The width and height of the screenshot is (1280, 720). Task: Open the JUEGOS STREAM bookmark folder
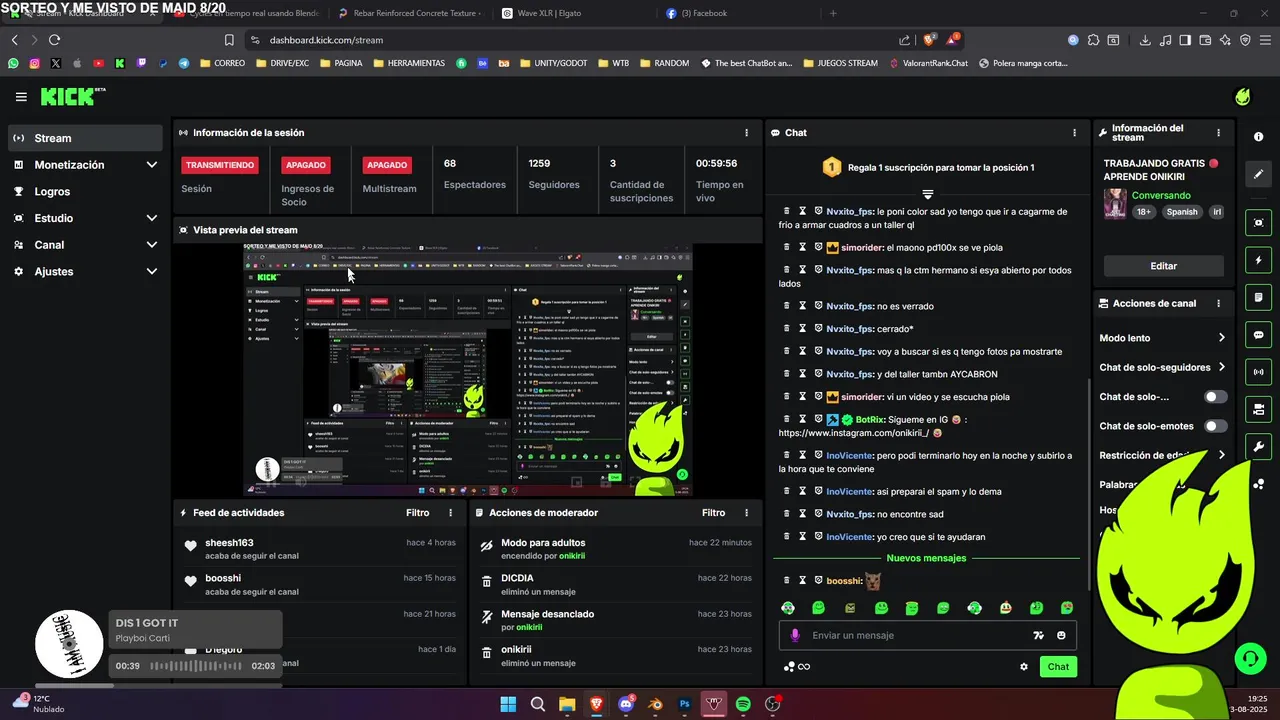point(839,63)
